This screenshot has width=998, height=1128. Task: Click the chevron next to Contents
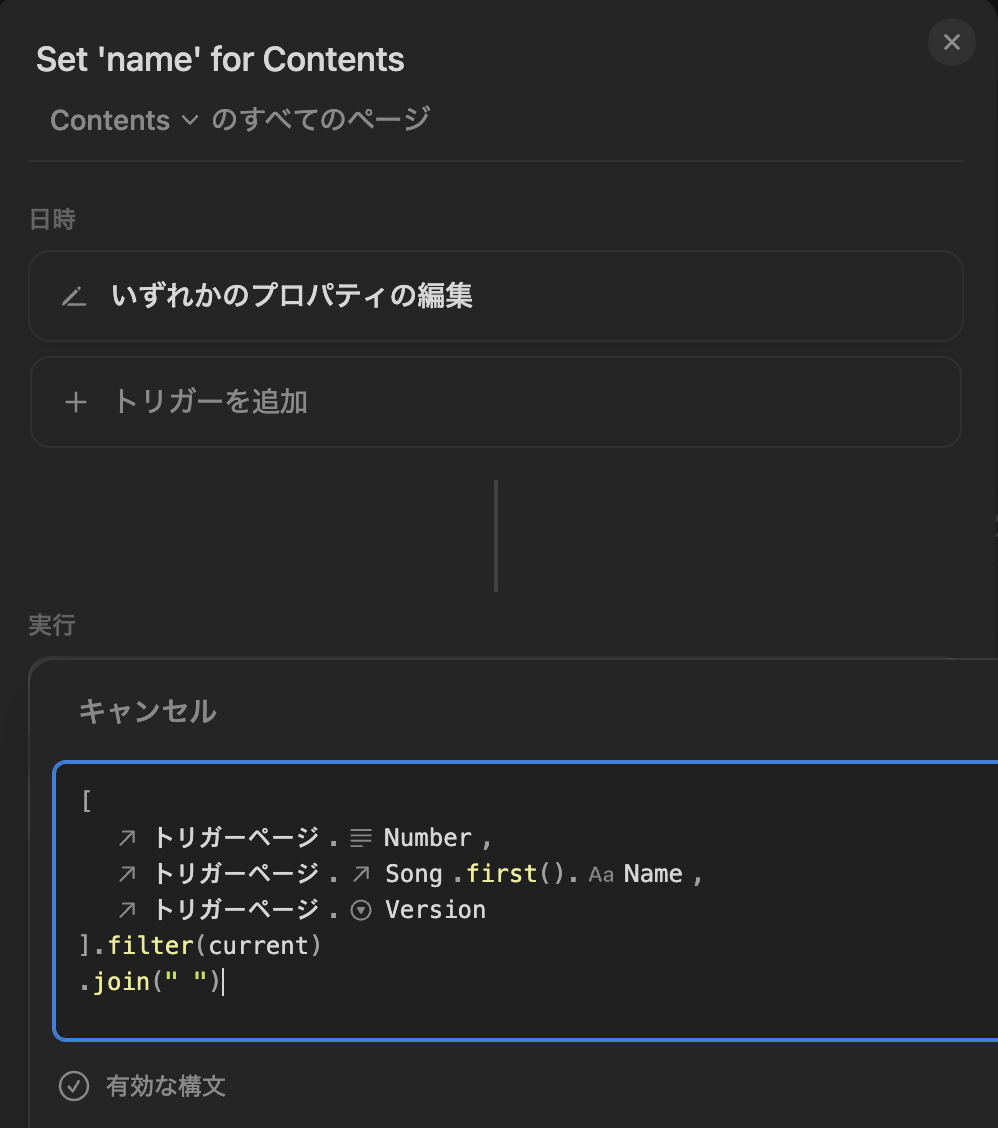click(190, 120)
